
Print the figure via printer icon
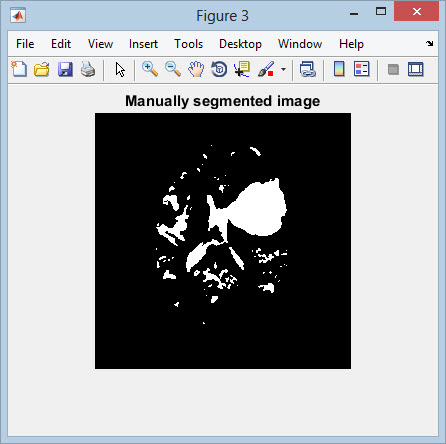(88, 70)
